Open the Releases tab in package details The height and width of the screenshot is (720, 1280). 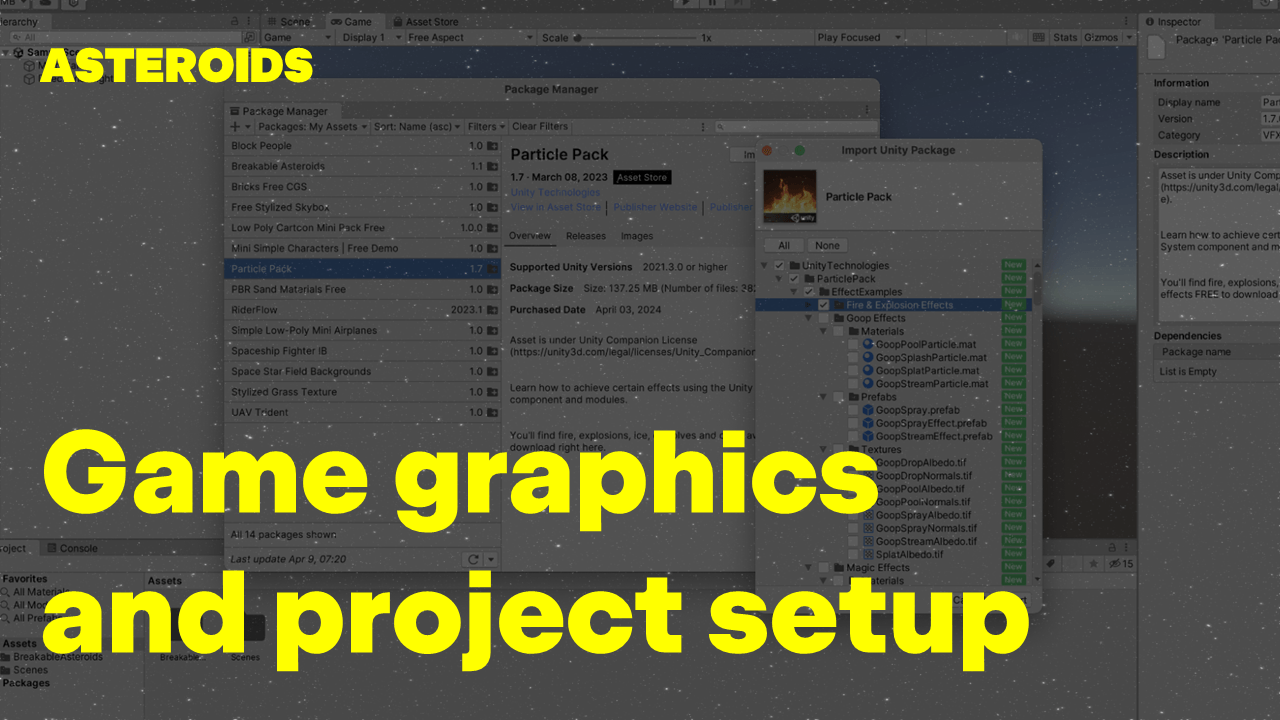[x=586, y=236]
